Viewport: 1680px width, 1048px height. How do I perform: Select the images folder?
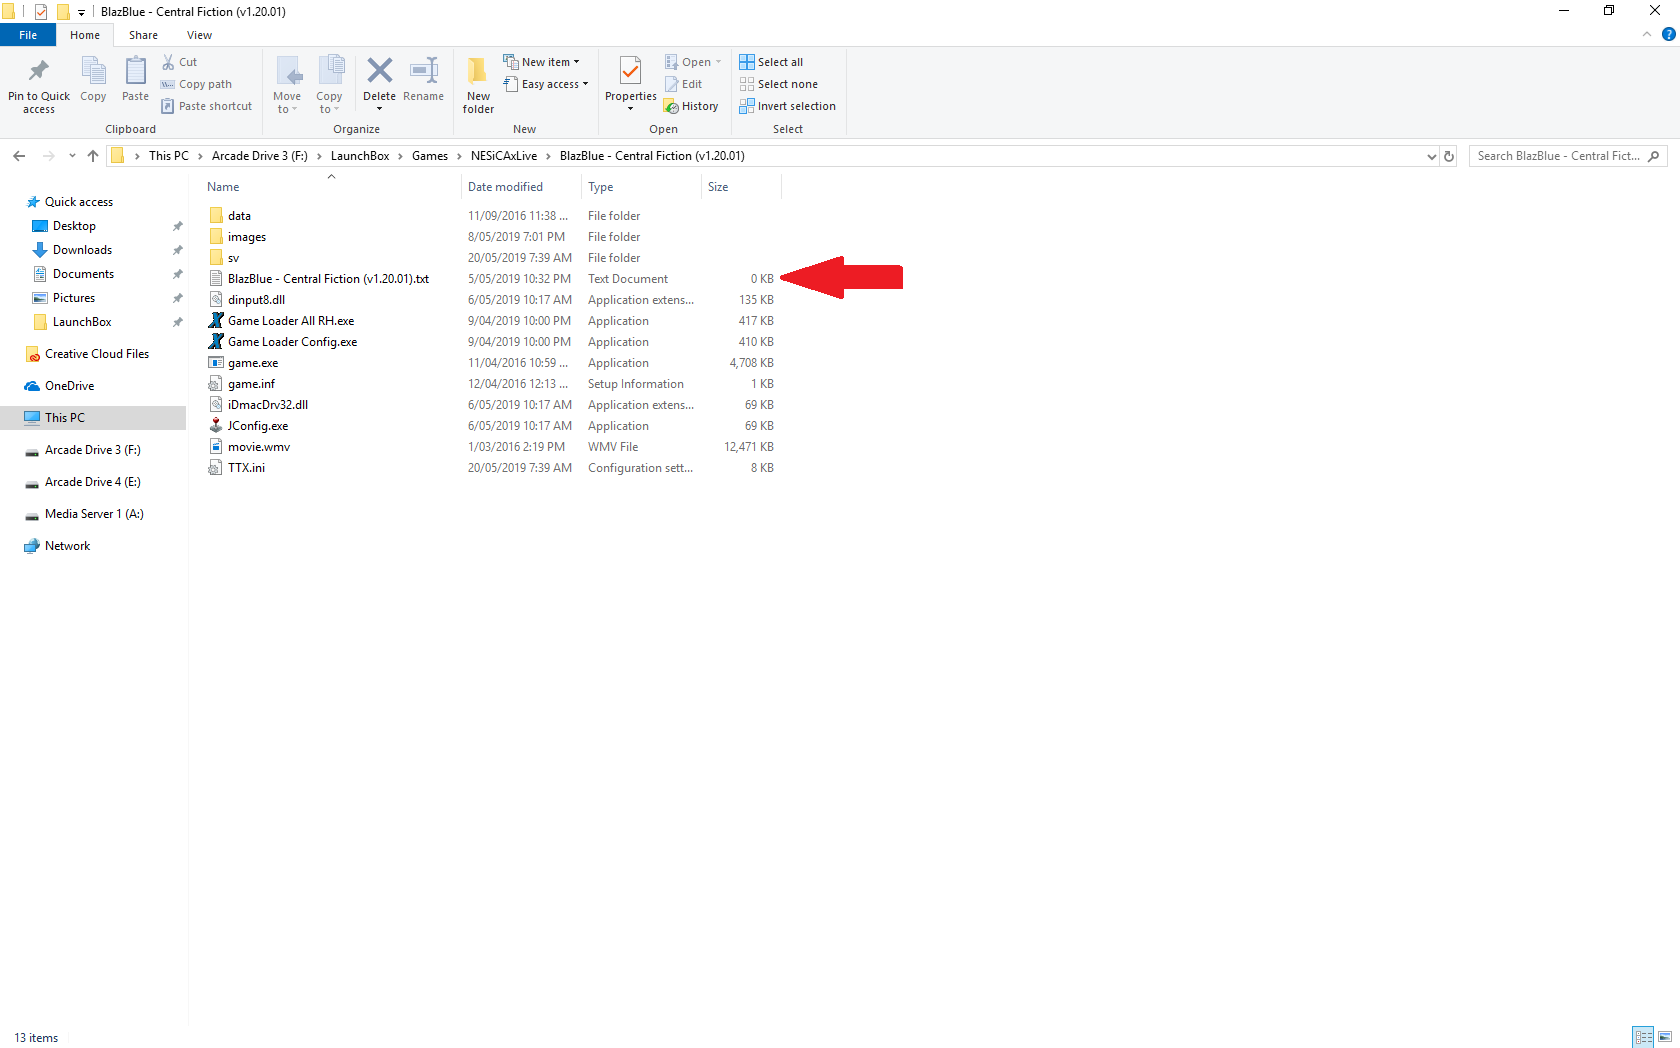(247, 237)
